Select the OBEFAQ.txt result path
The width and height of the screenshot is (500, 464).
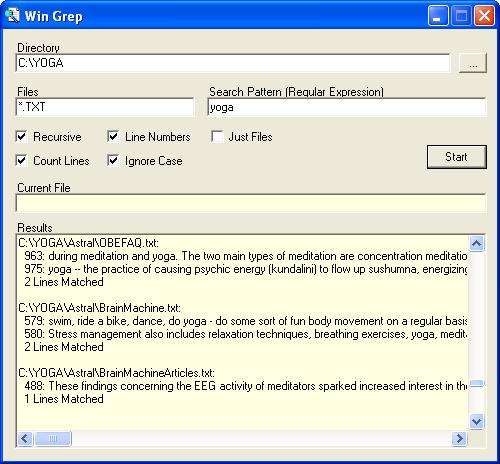pos(89,243)
